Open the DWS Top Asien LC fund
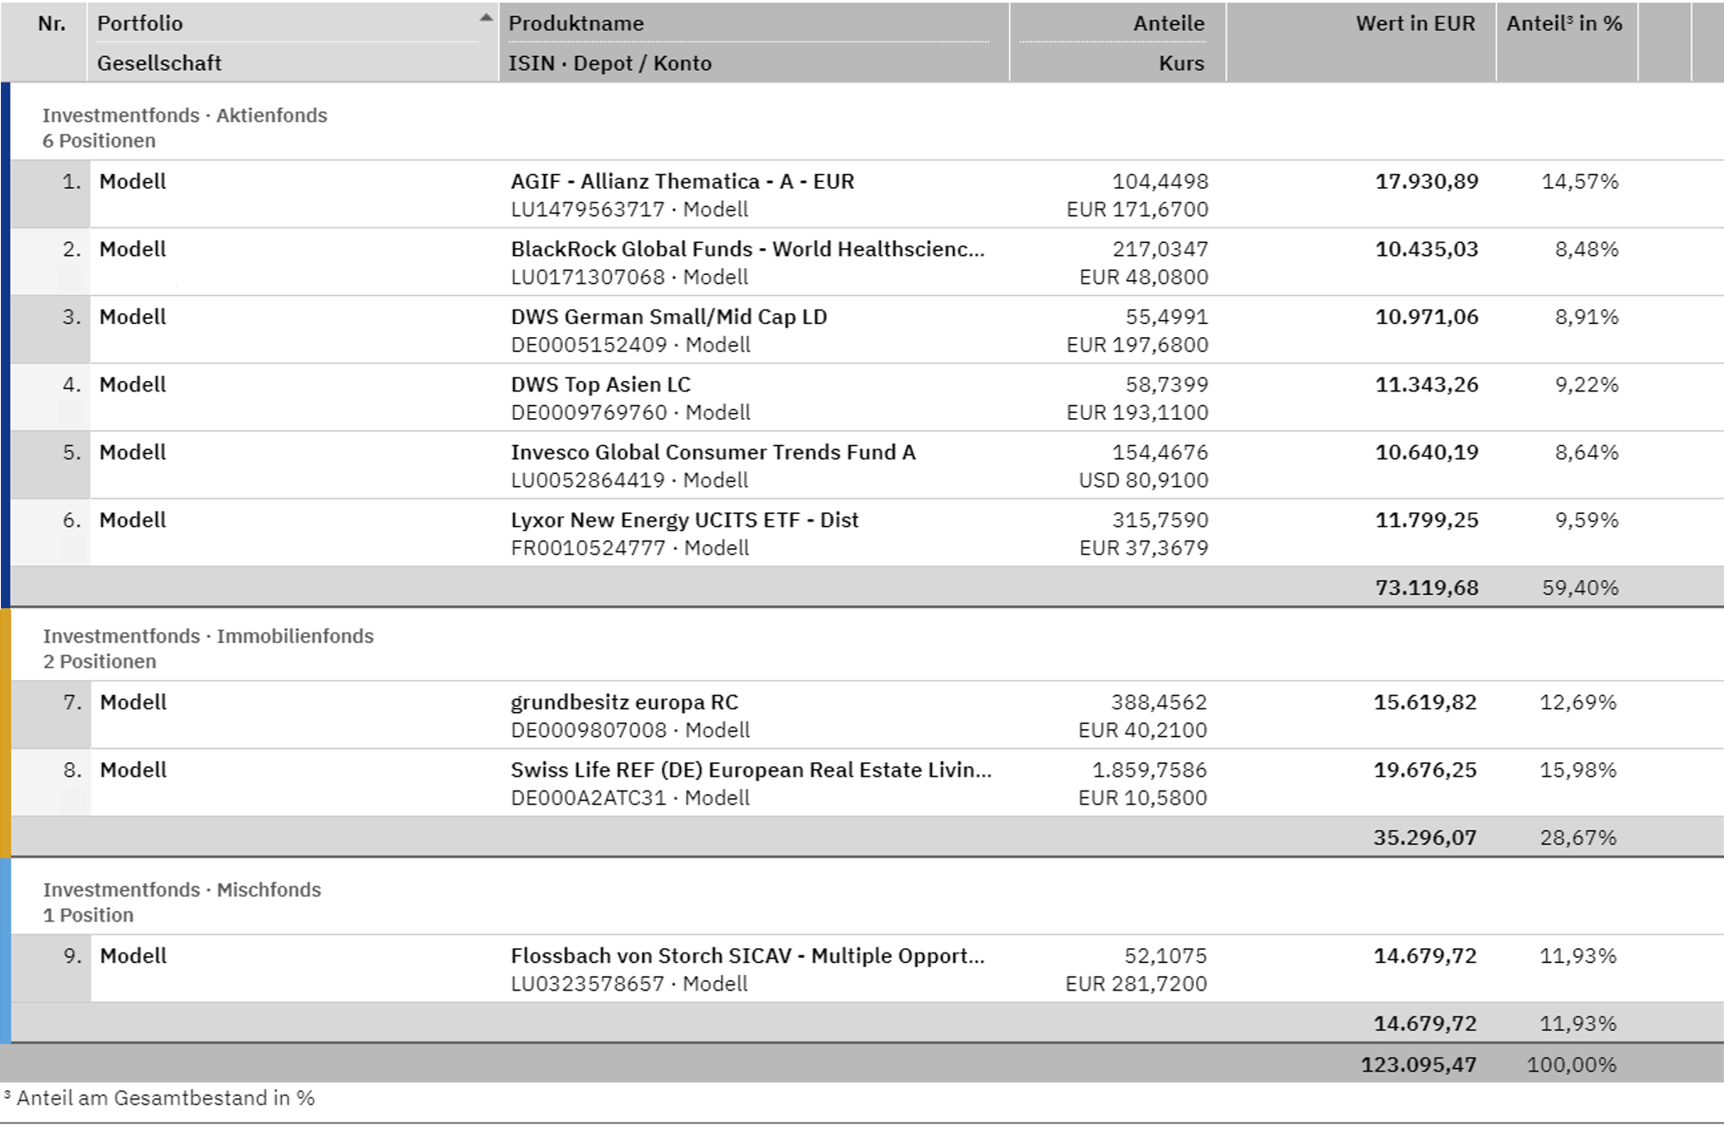1724x1125 pixels. [600, 385]
